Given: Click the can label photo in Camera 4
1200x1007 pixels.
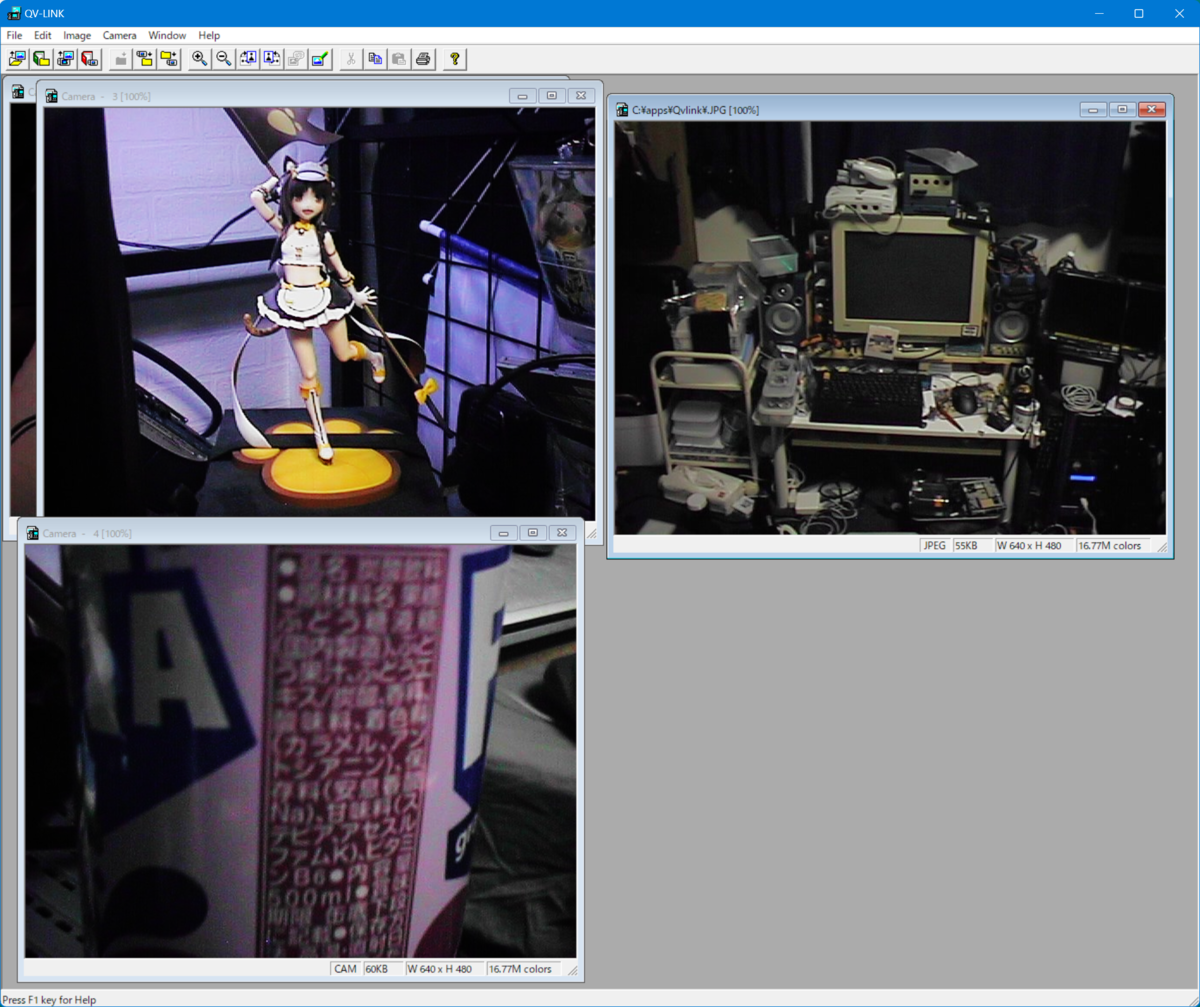Looking at the screenshot, I should (300, 751).
